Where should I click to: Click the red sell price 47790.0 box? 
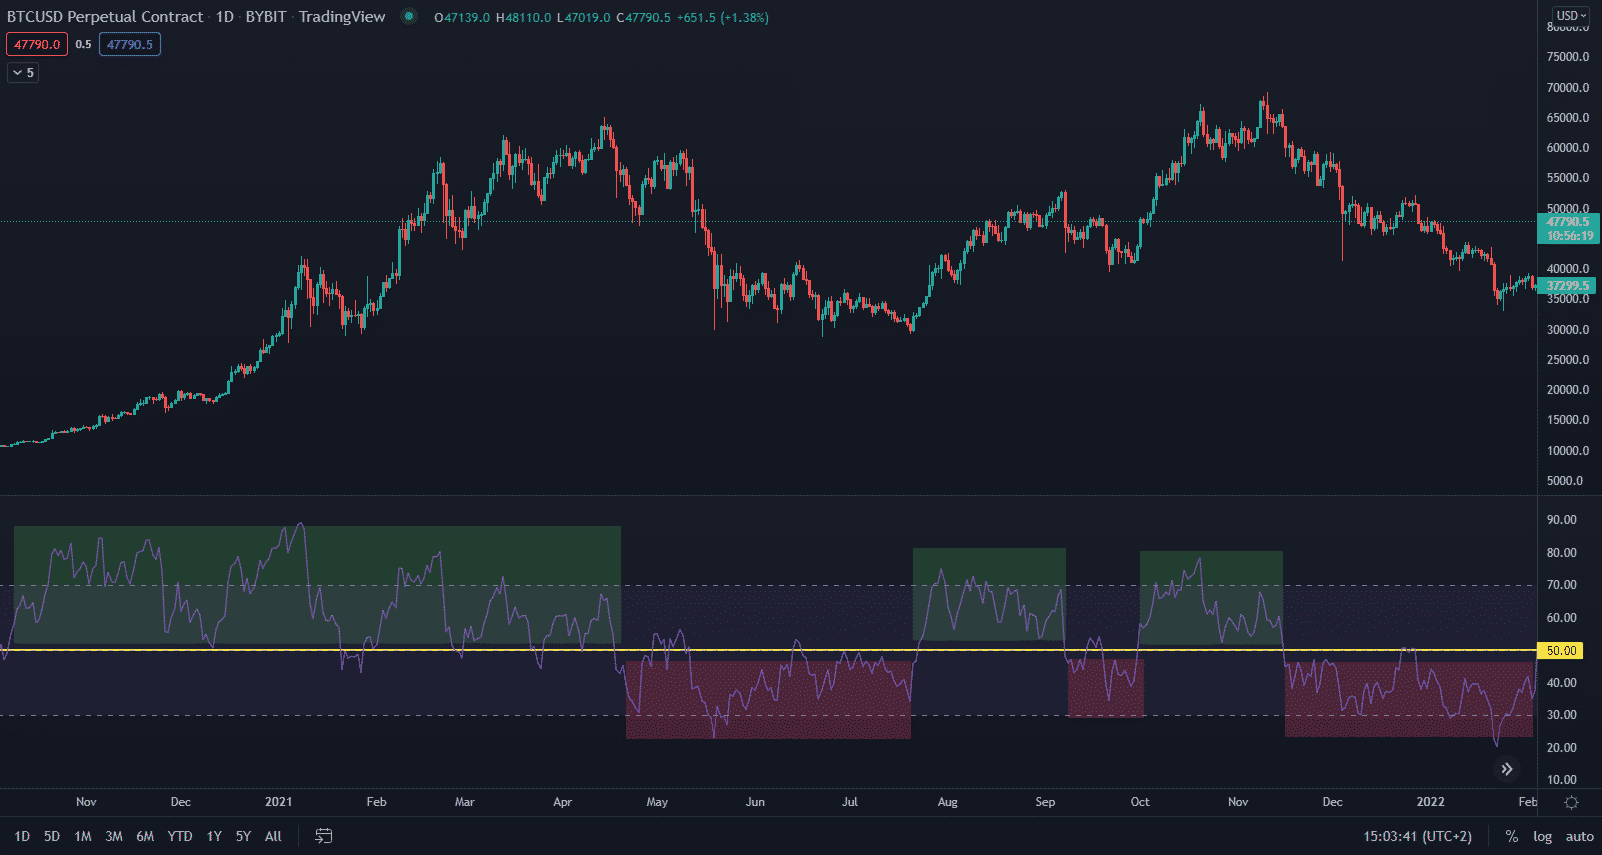[37, 44]
